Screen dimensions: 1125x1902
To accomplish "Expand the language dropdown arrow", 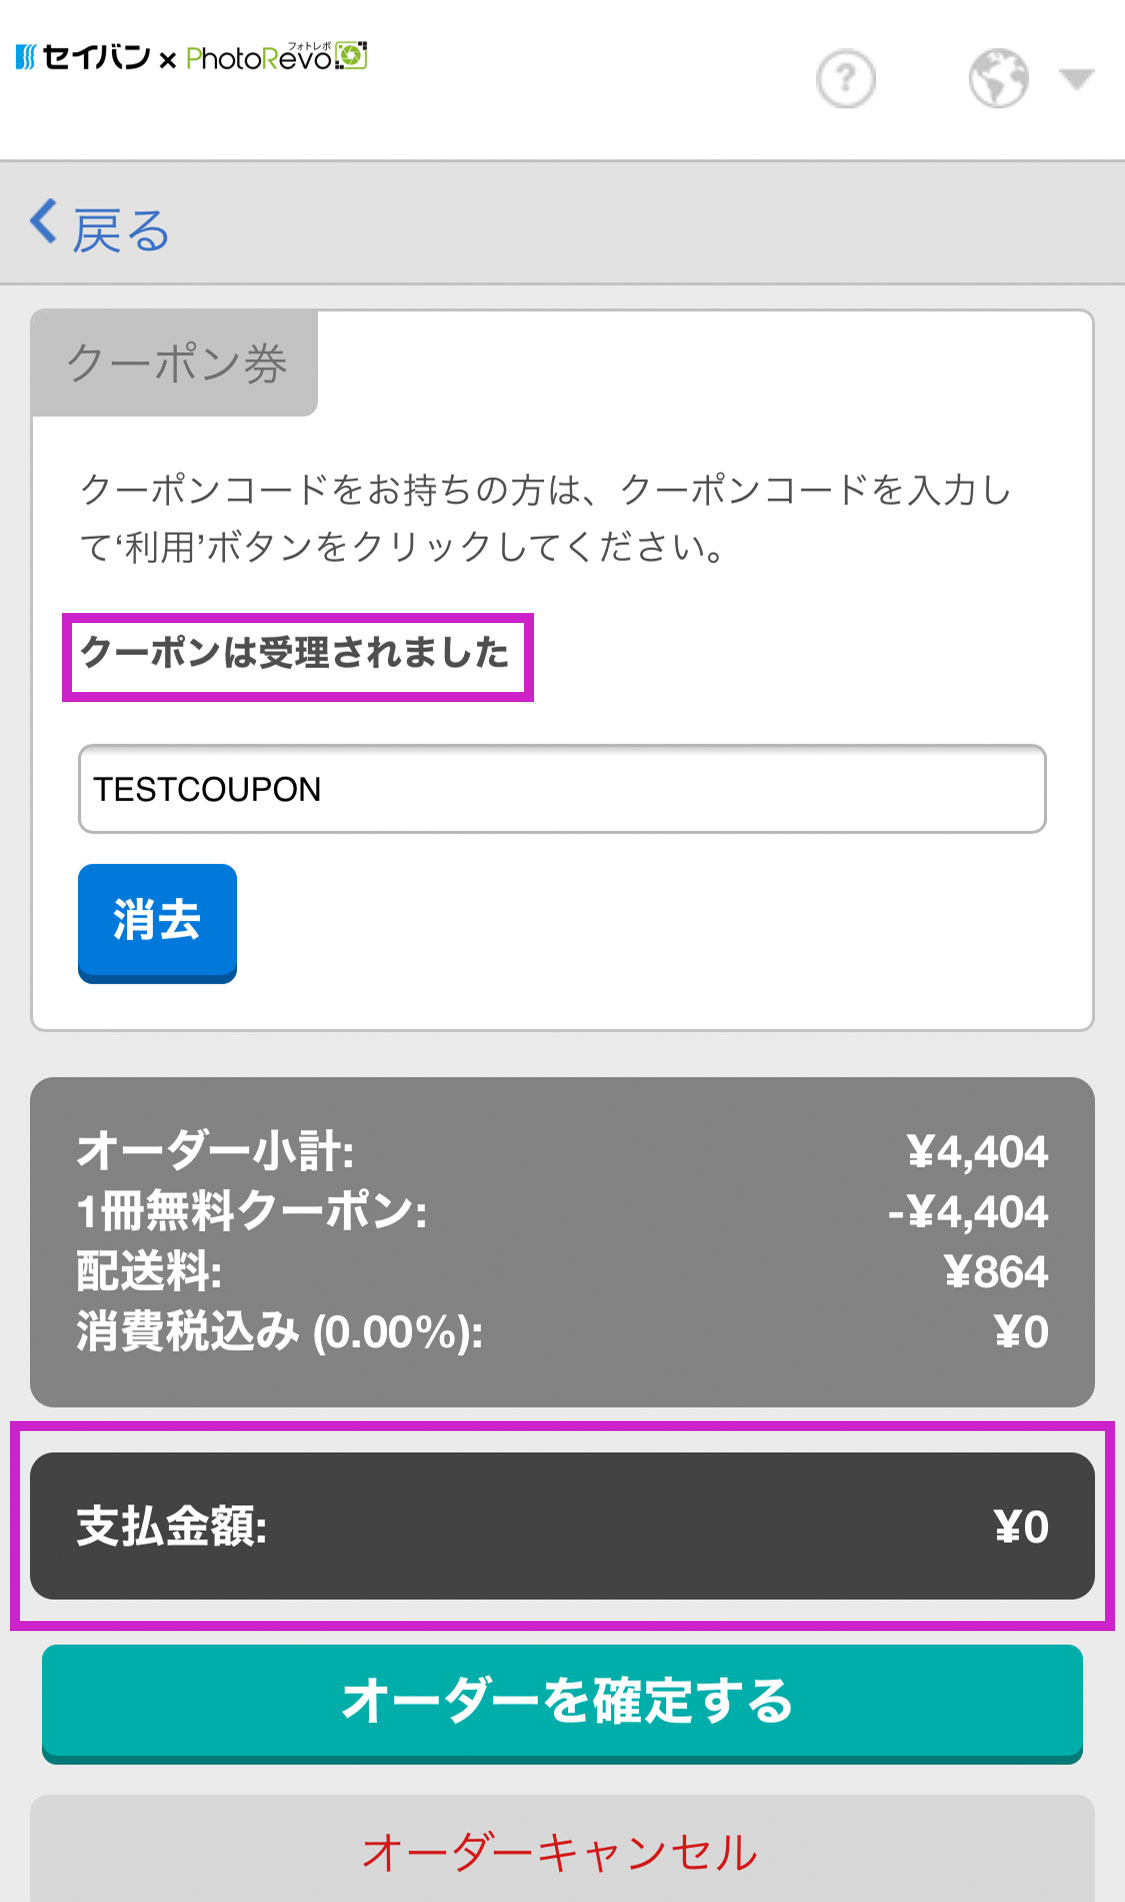I will point(1077,79).
